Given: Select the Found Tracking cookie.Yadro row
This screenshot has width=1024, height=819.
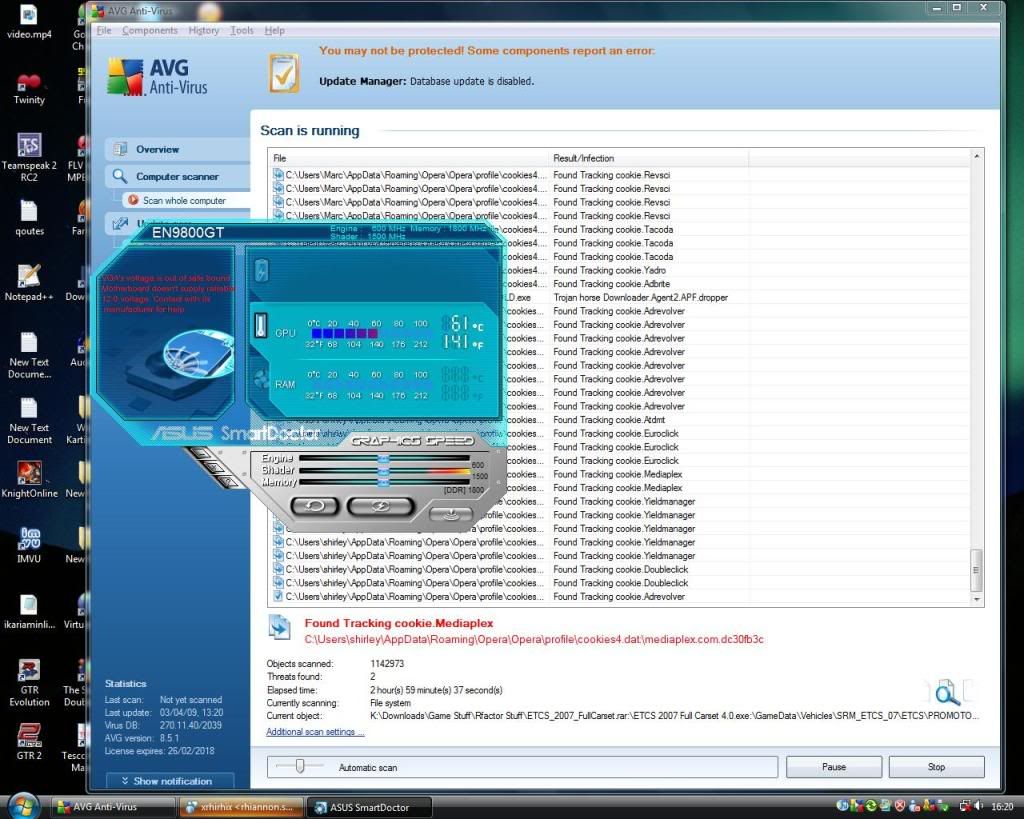Looking at the screenshot, I should tap(620, 270).
